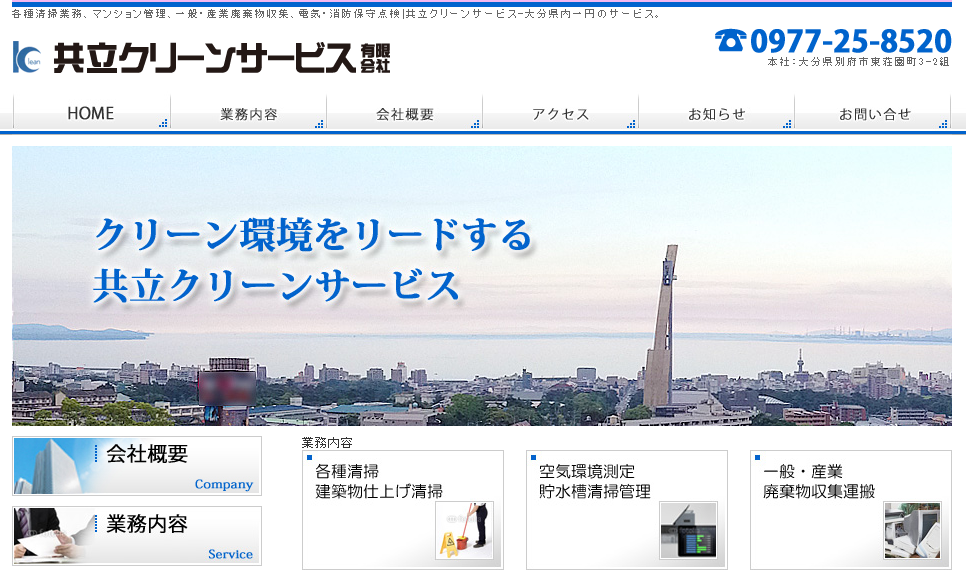The image size is (966, 575).
Task: Click the 業務内容 heading above service cards
Action: [327, 442]
